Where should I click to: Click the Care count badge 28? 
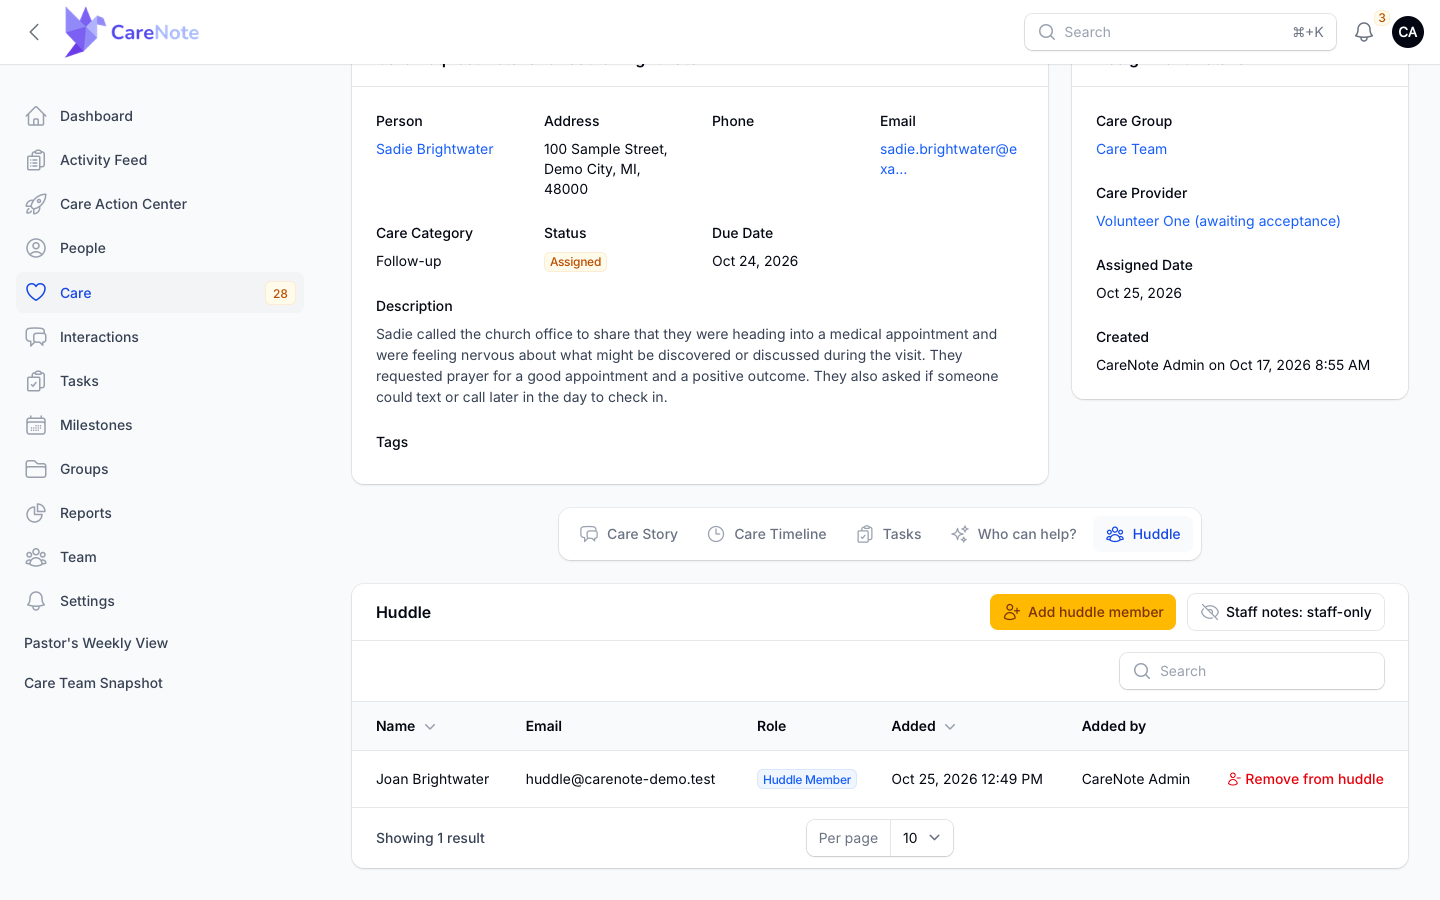click(280, 293)
